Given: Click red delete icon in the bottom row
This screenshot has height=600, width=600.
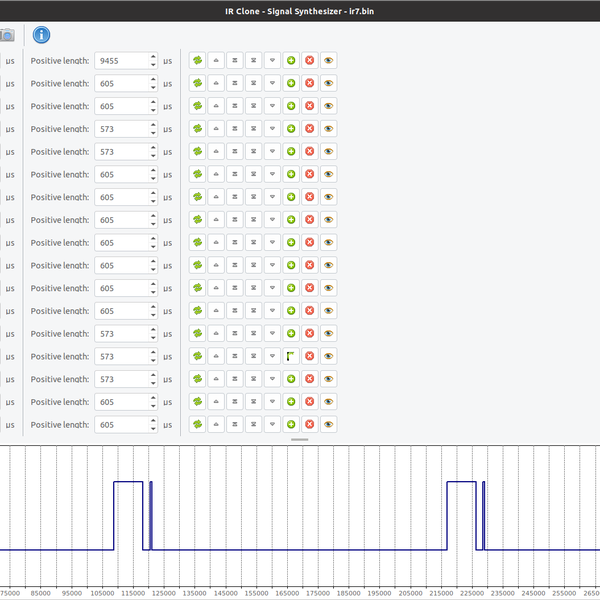Looking at the screenshot, I should tap(309, 425).
